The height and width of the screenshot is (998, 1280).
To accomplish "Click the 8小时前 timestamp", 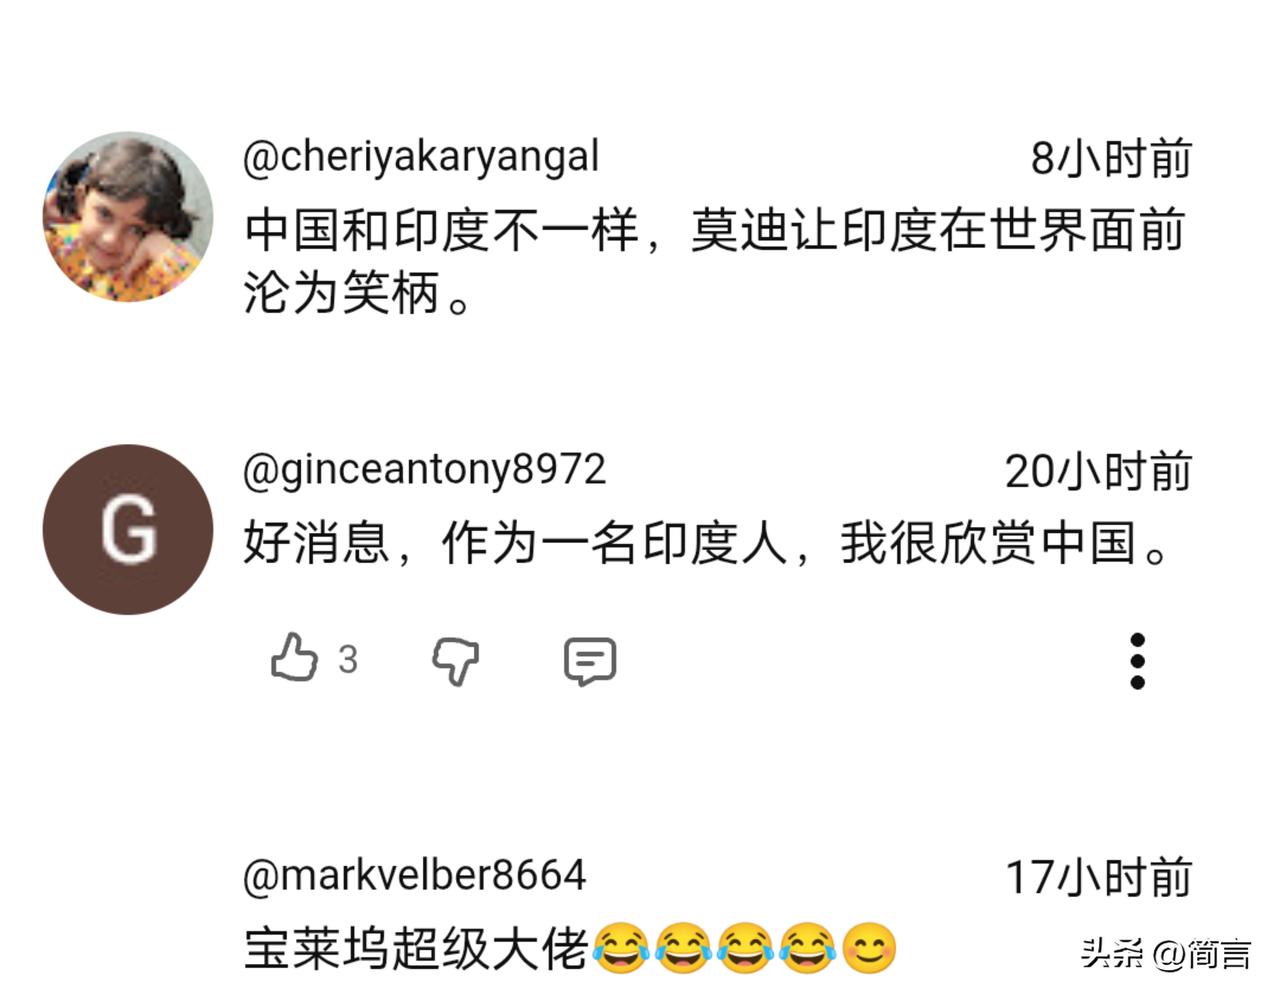I will pyautogui.click(x=1111, y=159).
